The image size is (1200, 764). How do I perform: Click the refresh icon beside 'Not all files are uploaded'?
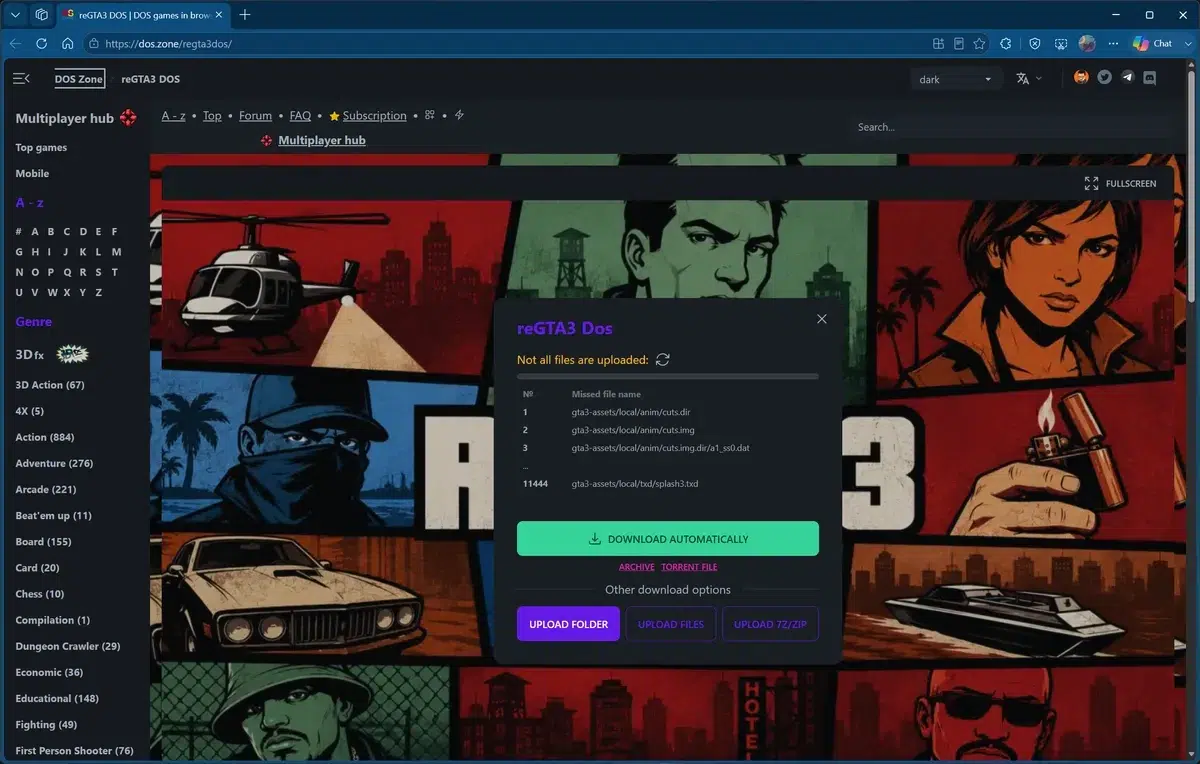pyautogui.click(x=662, y=360)
